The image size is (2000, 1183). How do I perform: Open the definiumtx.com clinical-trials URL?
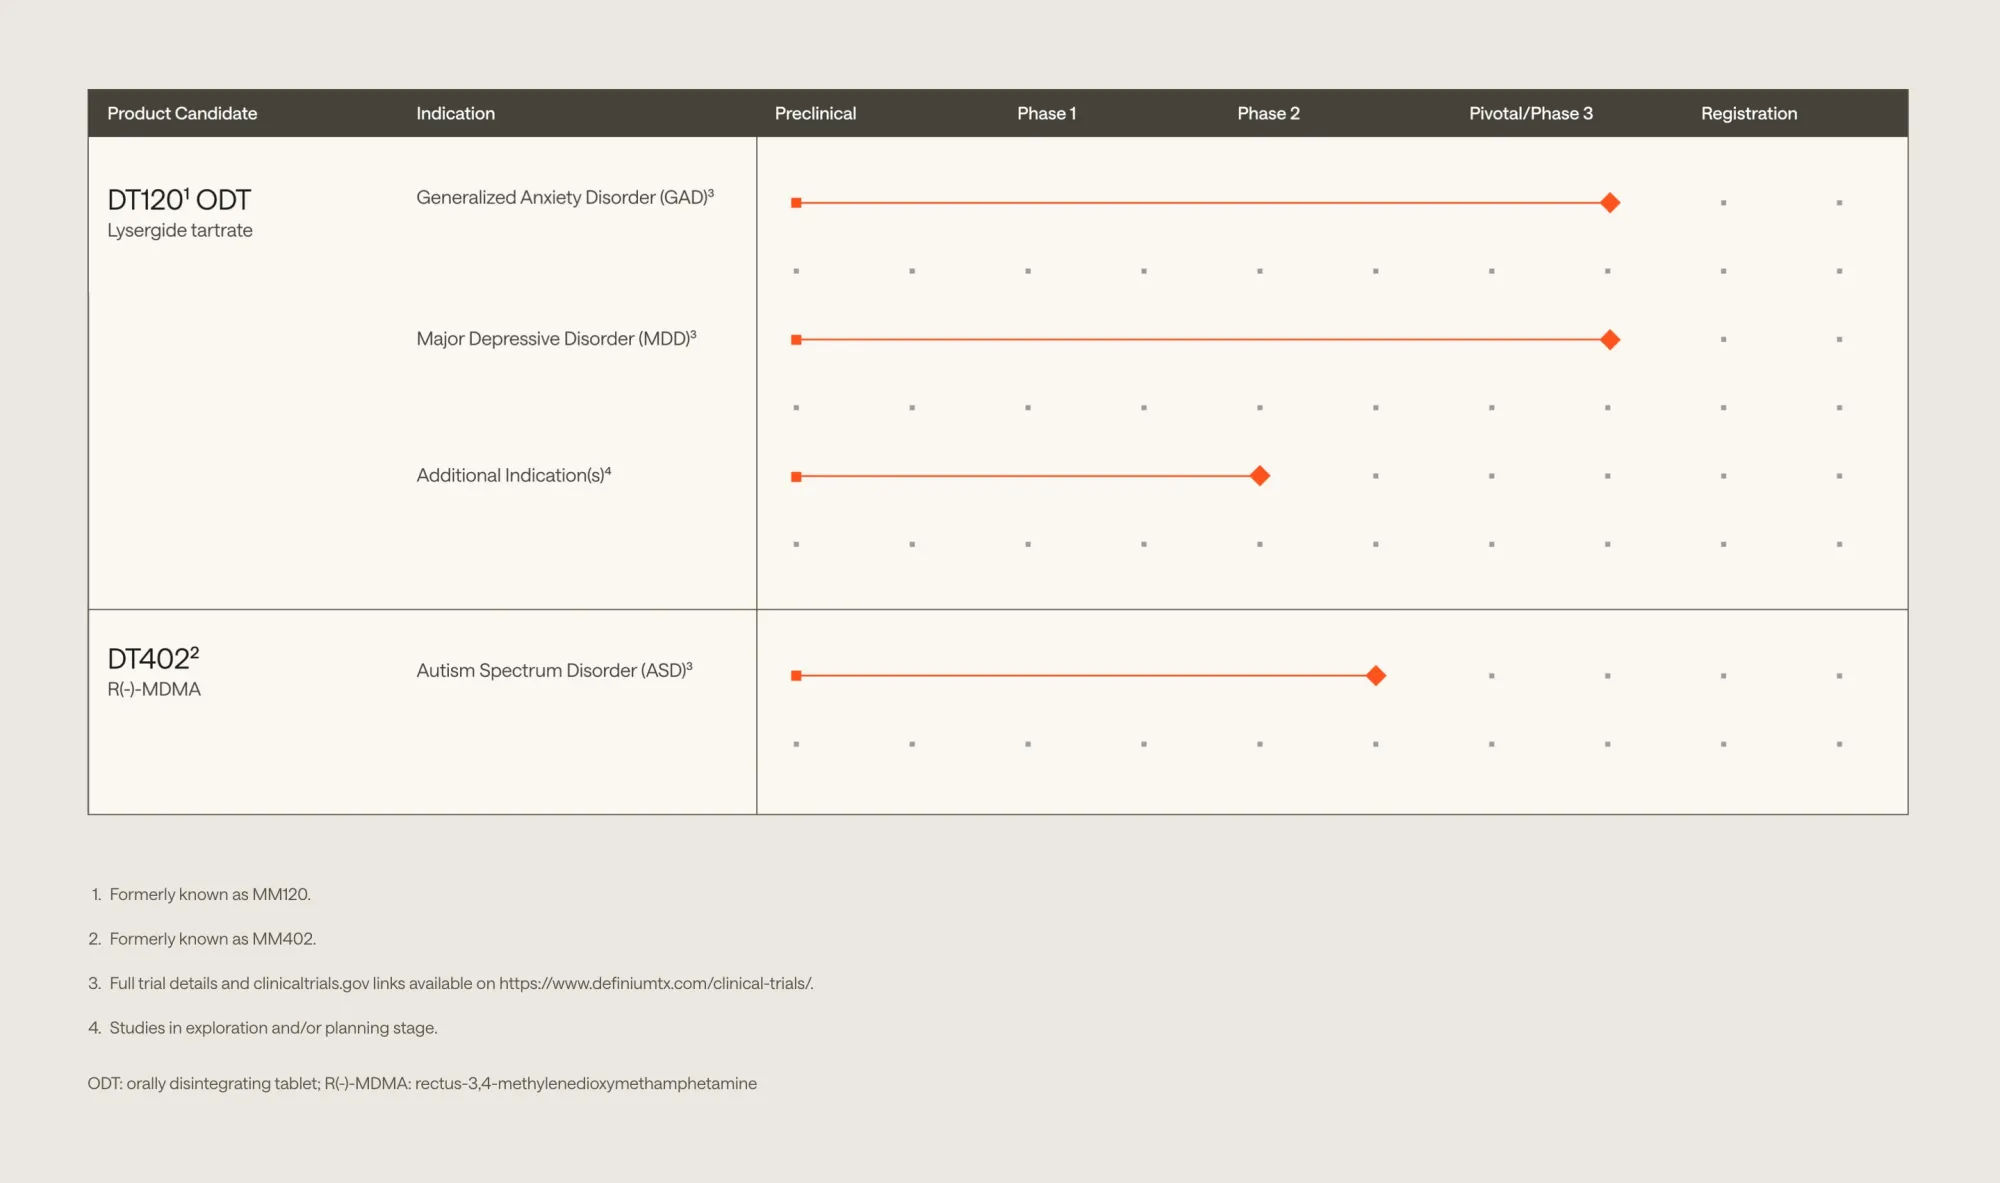tap(655, 984)
